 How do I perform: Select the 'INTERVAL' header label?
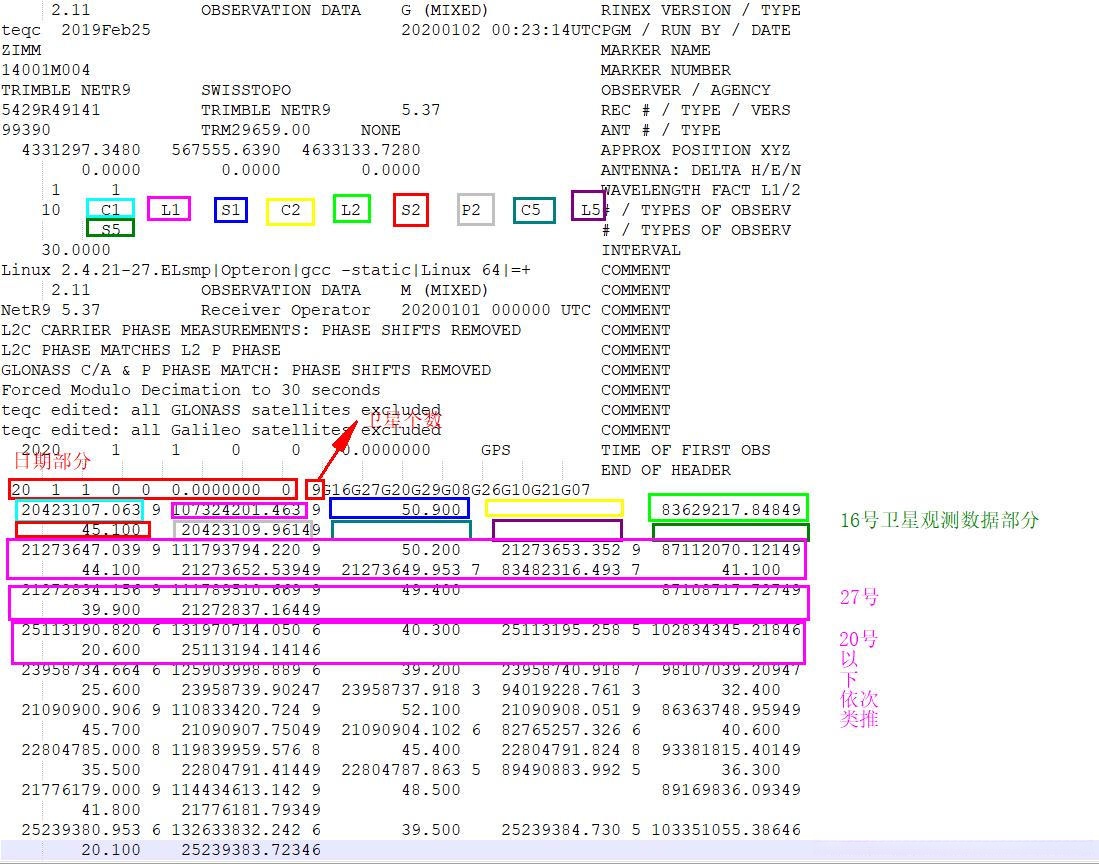pos(641,250)
